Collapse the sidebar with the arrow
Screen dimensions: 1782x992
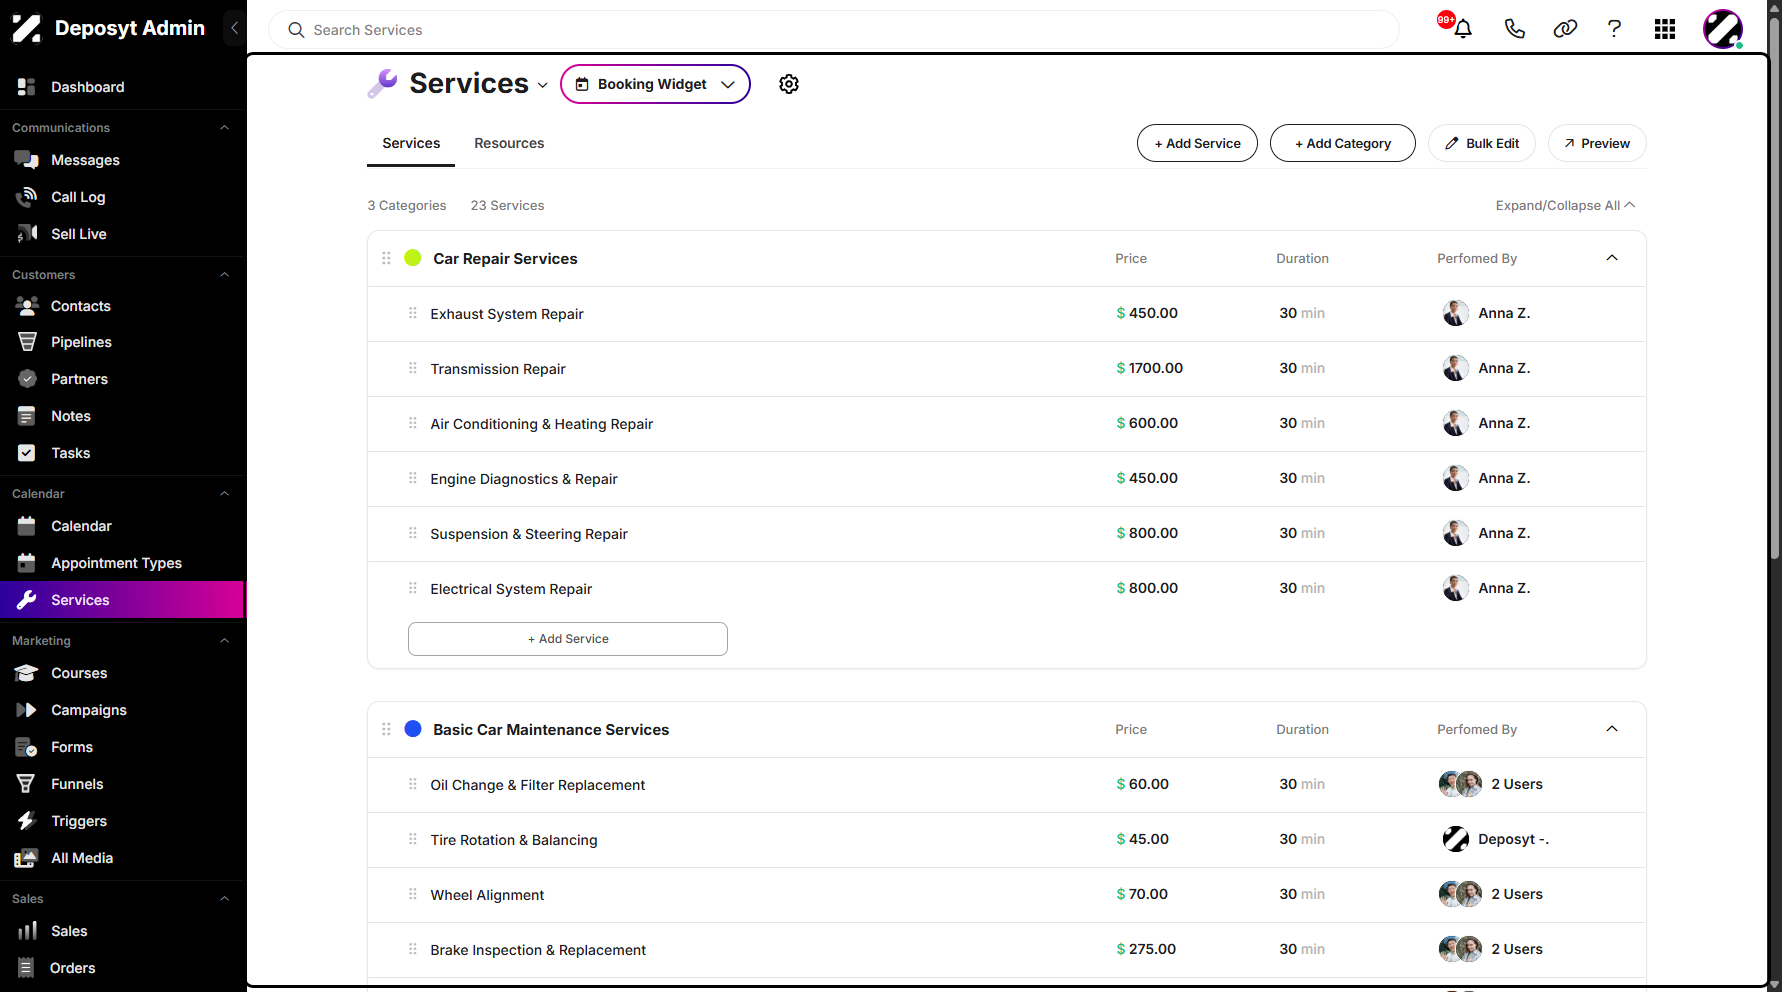coord(234,28)
